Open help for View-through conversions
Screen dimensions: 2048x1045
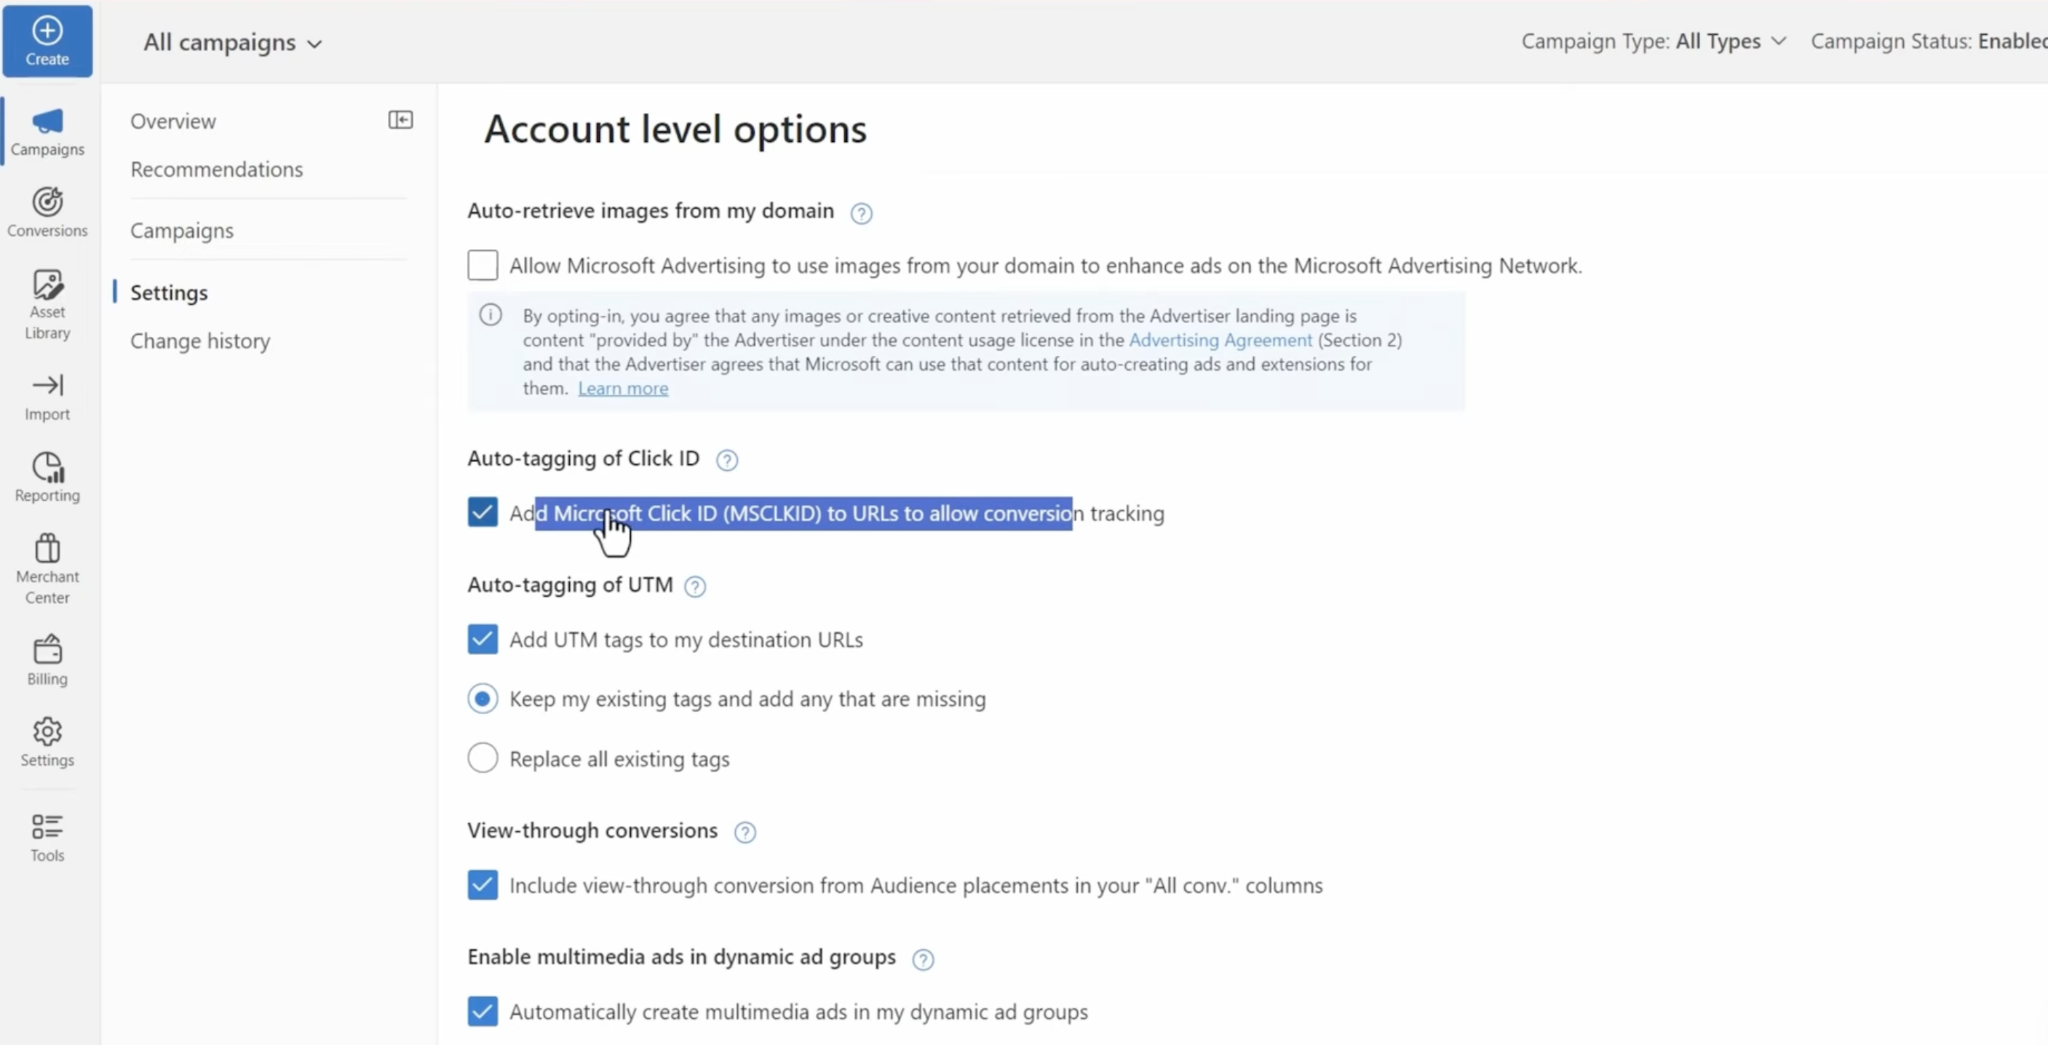click(x=745, y=832)
